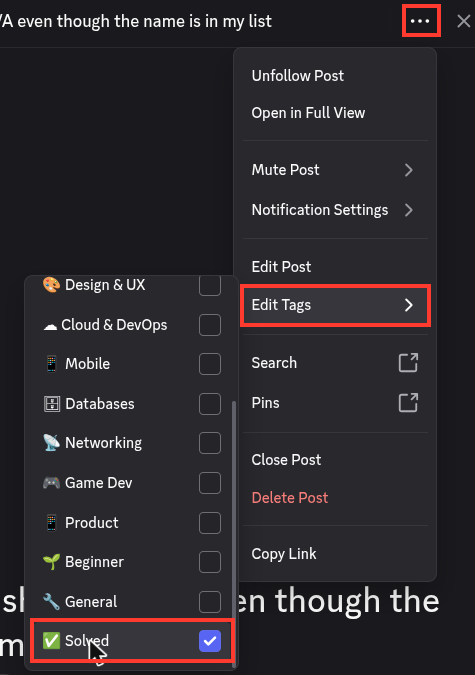Expand Mute Post chevron arrow
The width and height of the screenshot is (475, 675).
tap(409, 170)
